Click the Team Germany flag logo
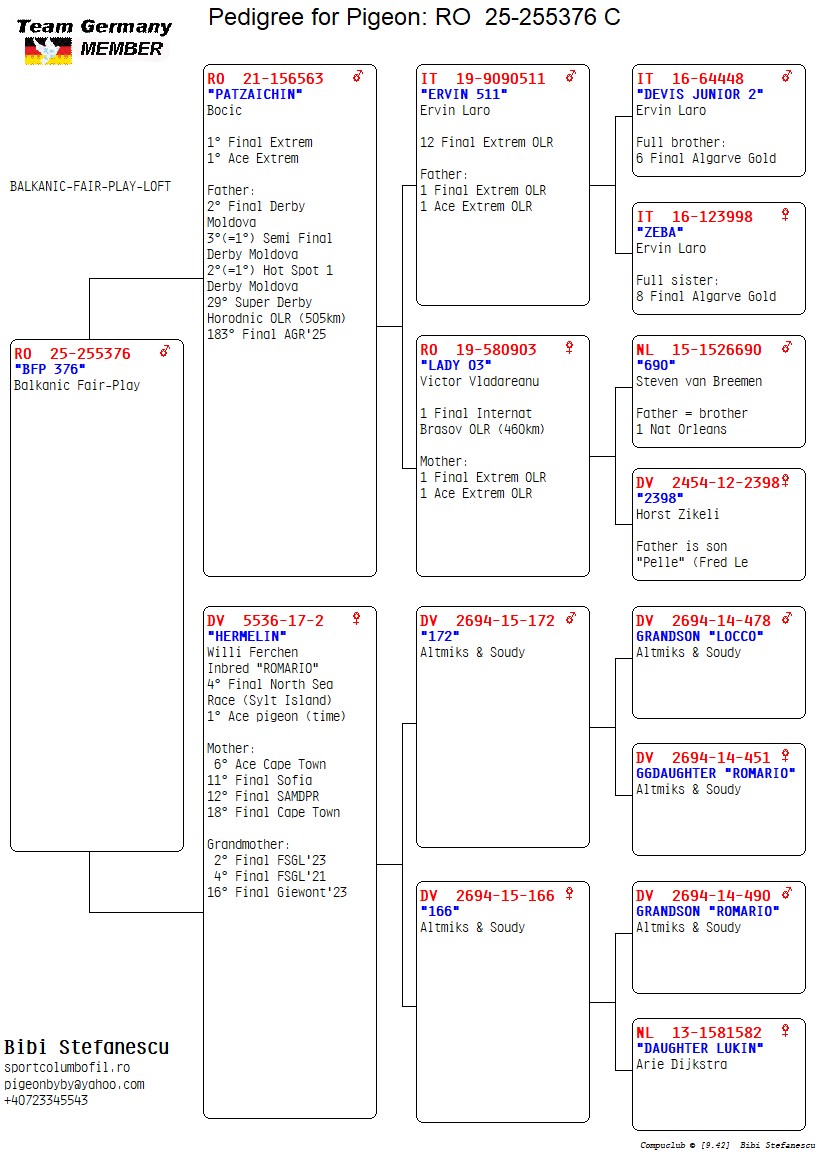 pyautogui.click(x=49, y=51)
